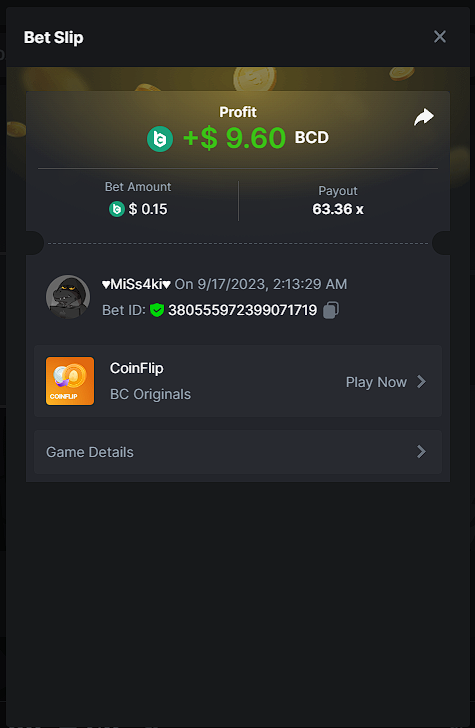The image size is (475, 728).
Task: Click Play Now link
Action: tap(376, 382)
